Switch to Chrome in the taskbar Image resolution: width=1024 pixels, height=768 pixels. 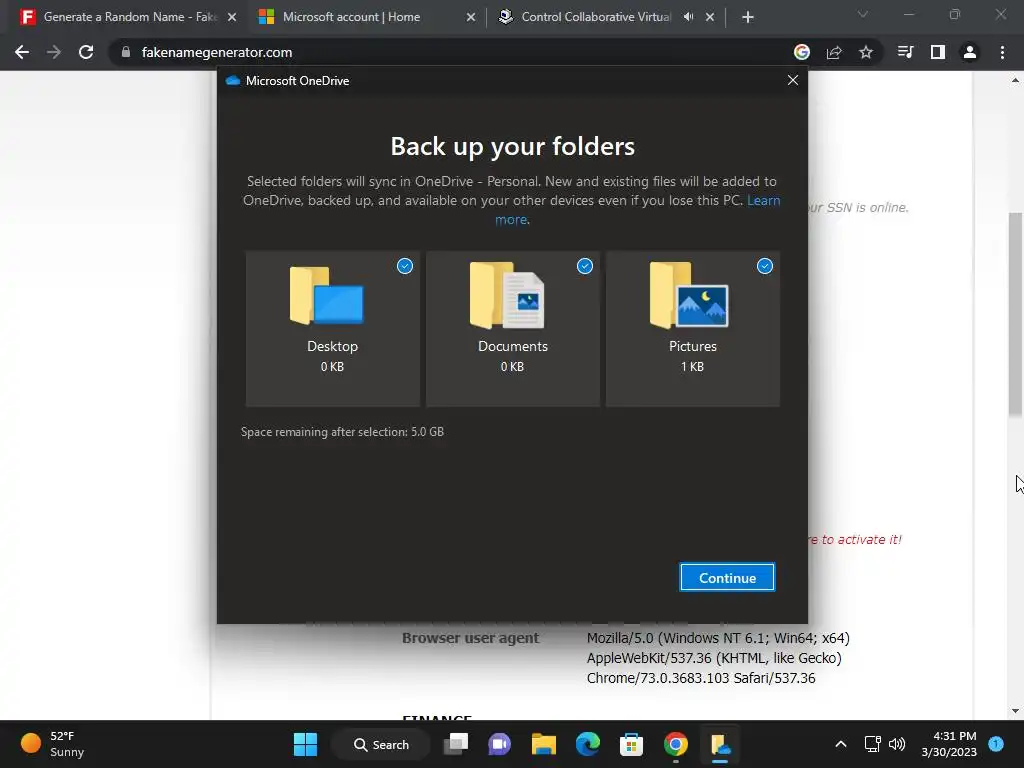click(676, 744)
